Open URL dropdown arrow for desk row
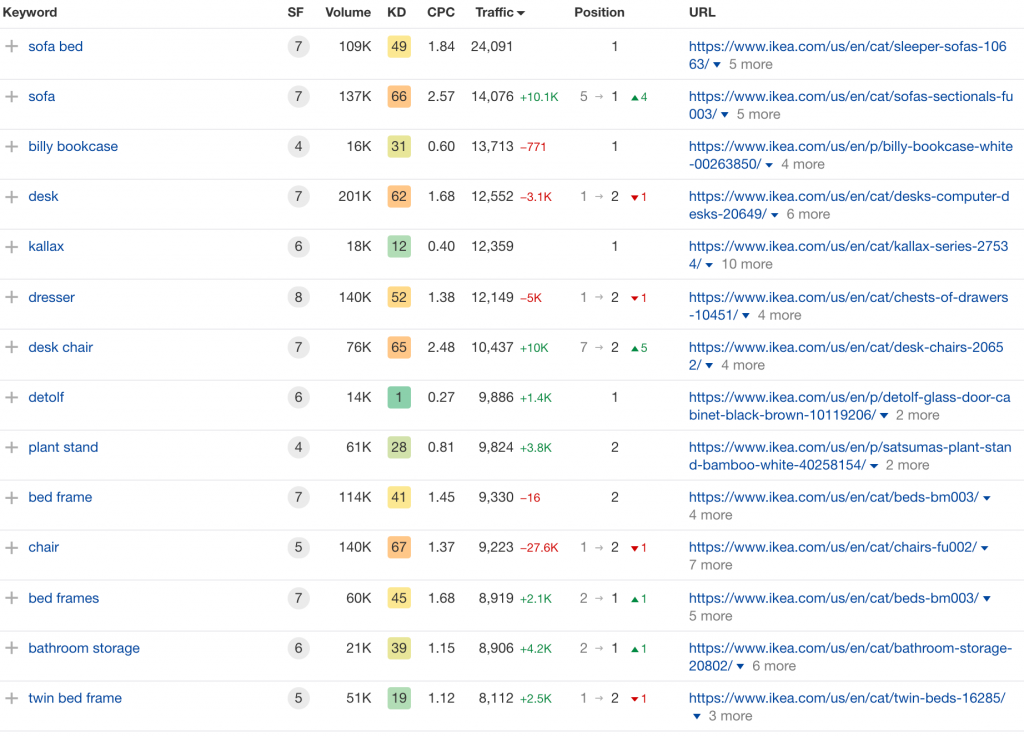Viewport: 1024px width, 736px height. coord(775,215)
